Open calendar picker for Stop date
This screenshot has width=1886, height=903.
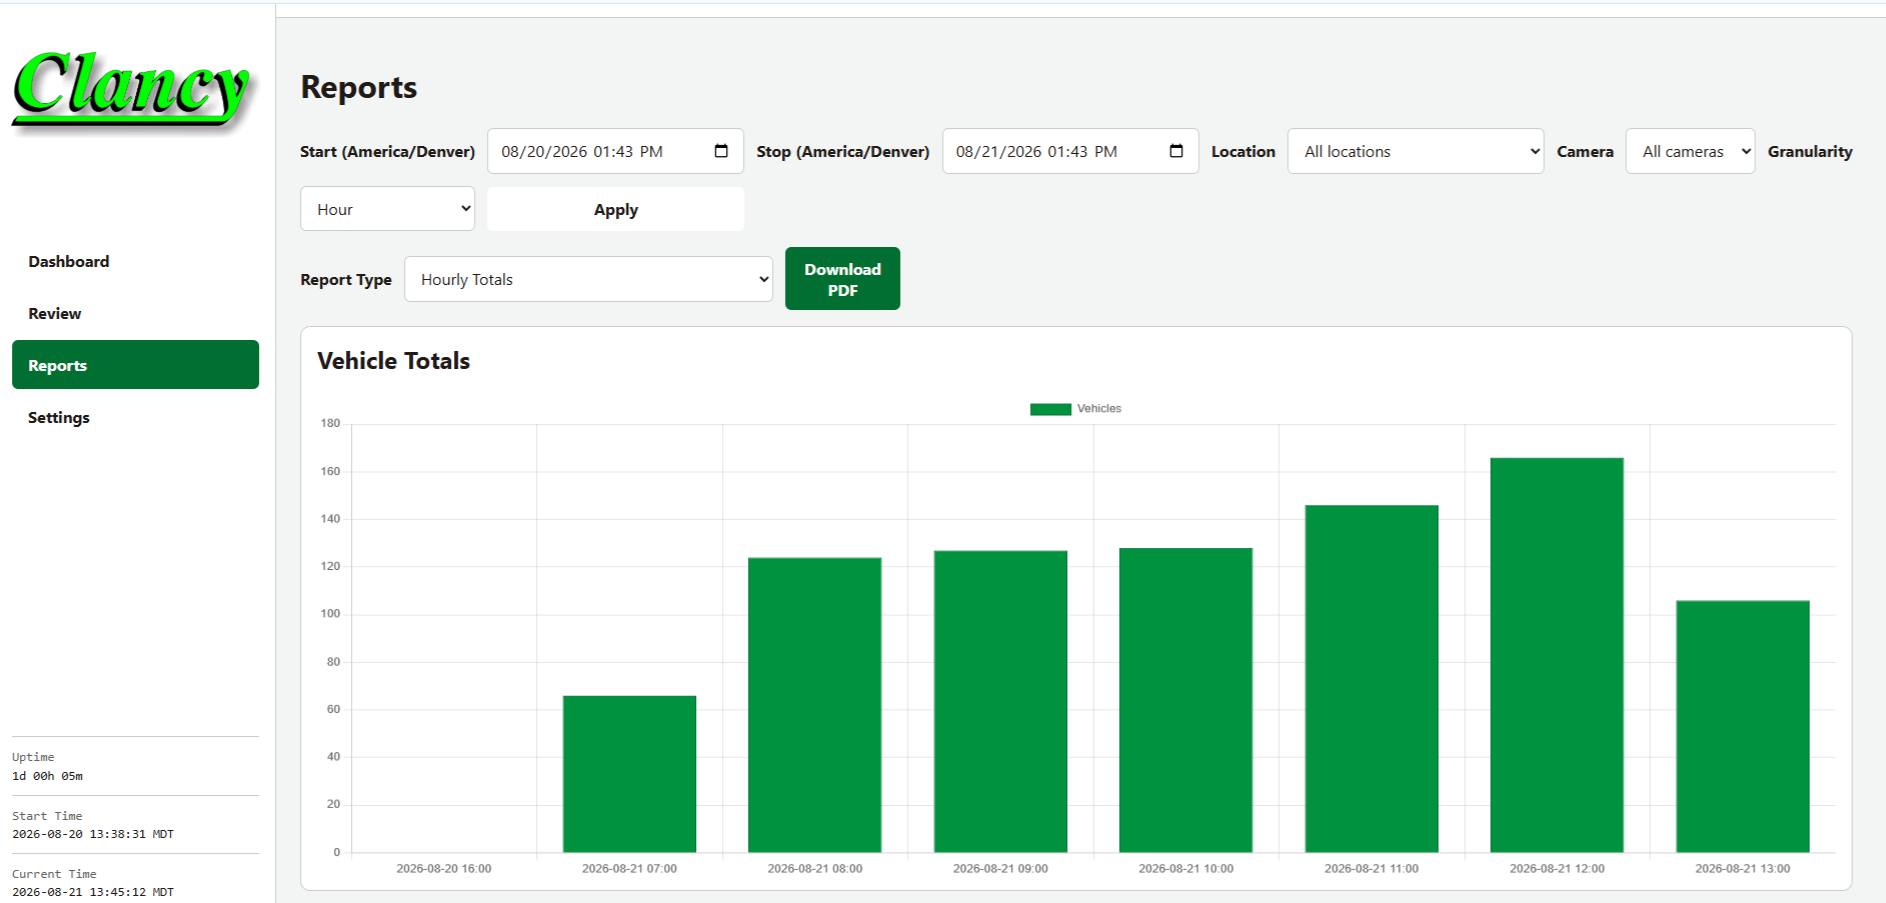click(x=1176, y=151)
